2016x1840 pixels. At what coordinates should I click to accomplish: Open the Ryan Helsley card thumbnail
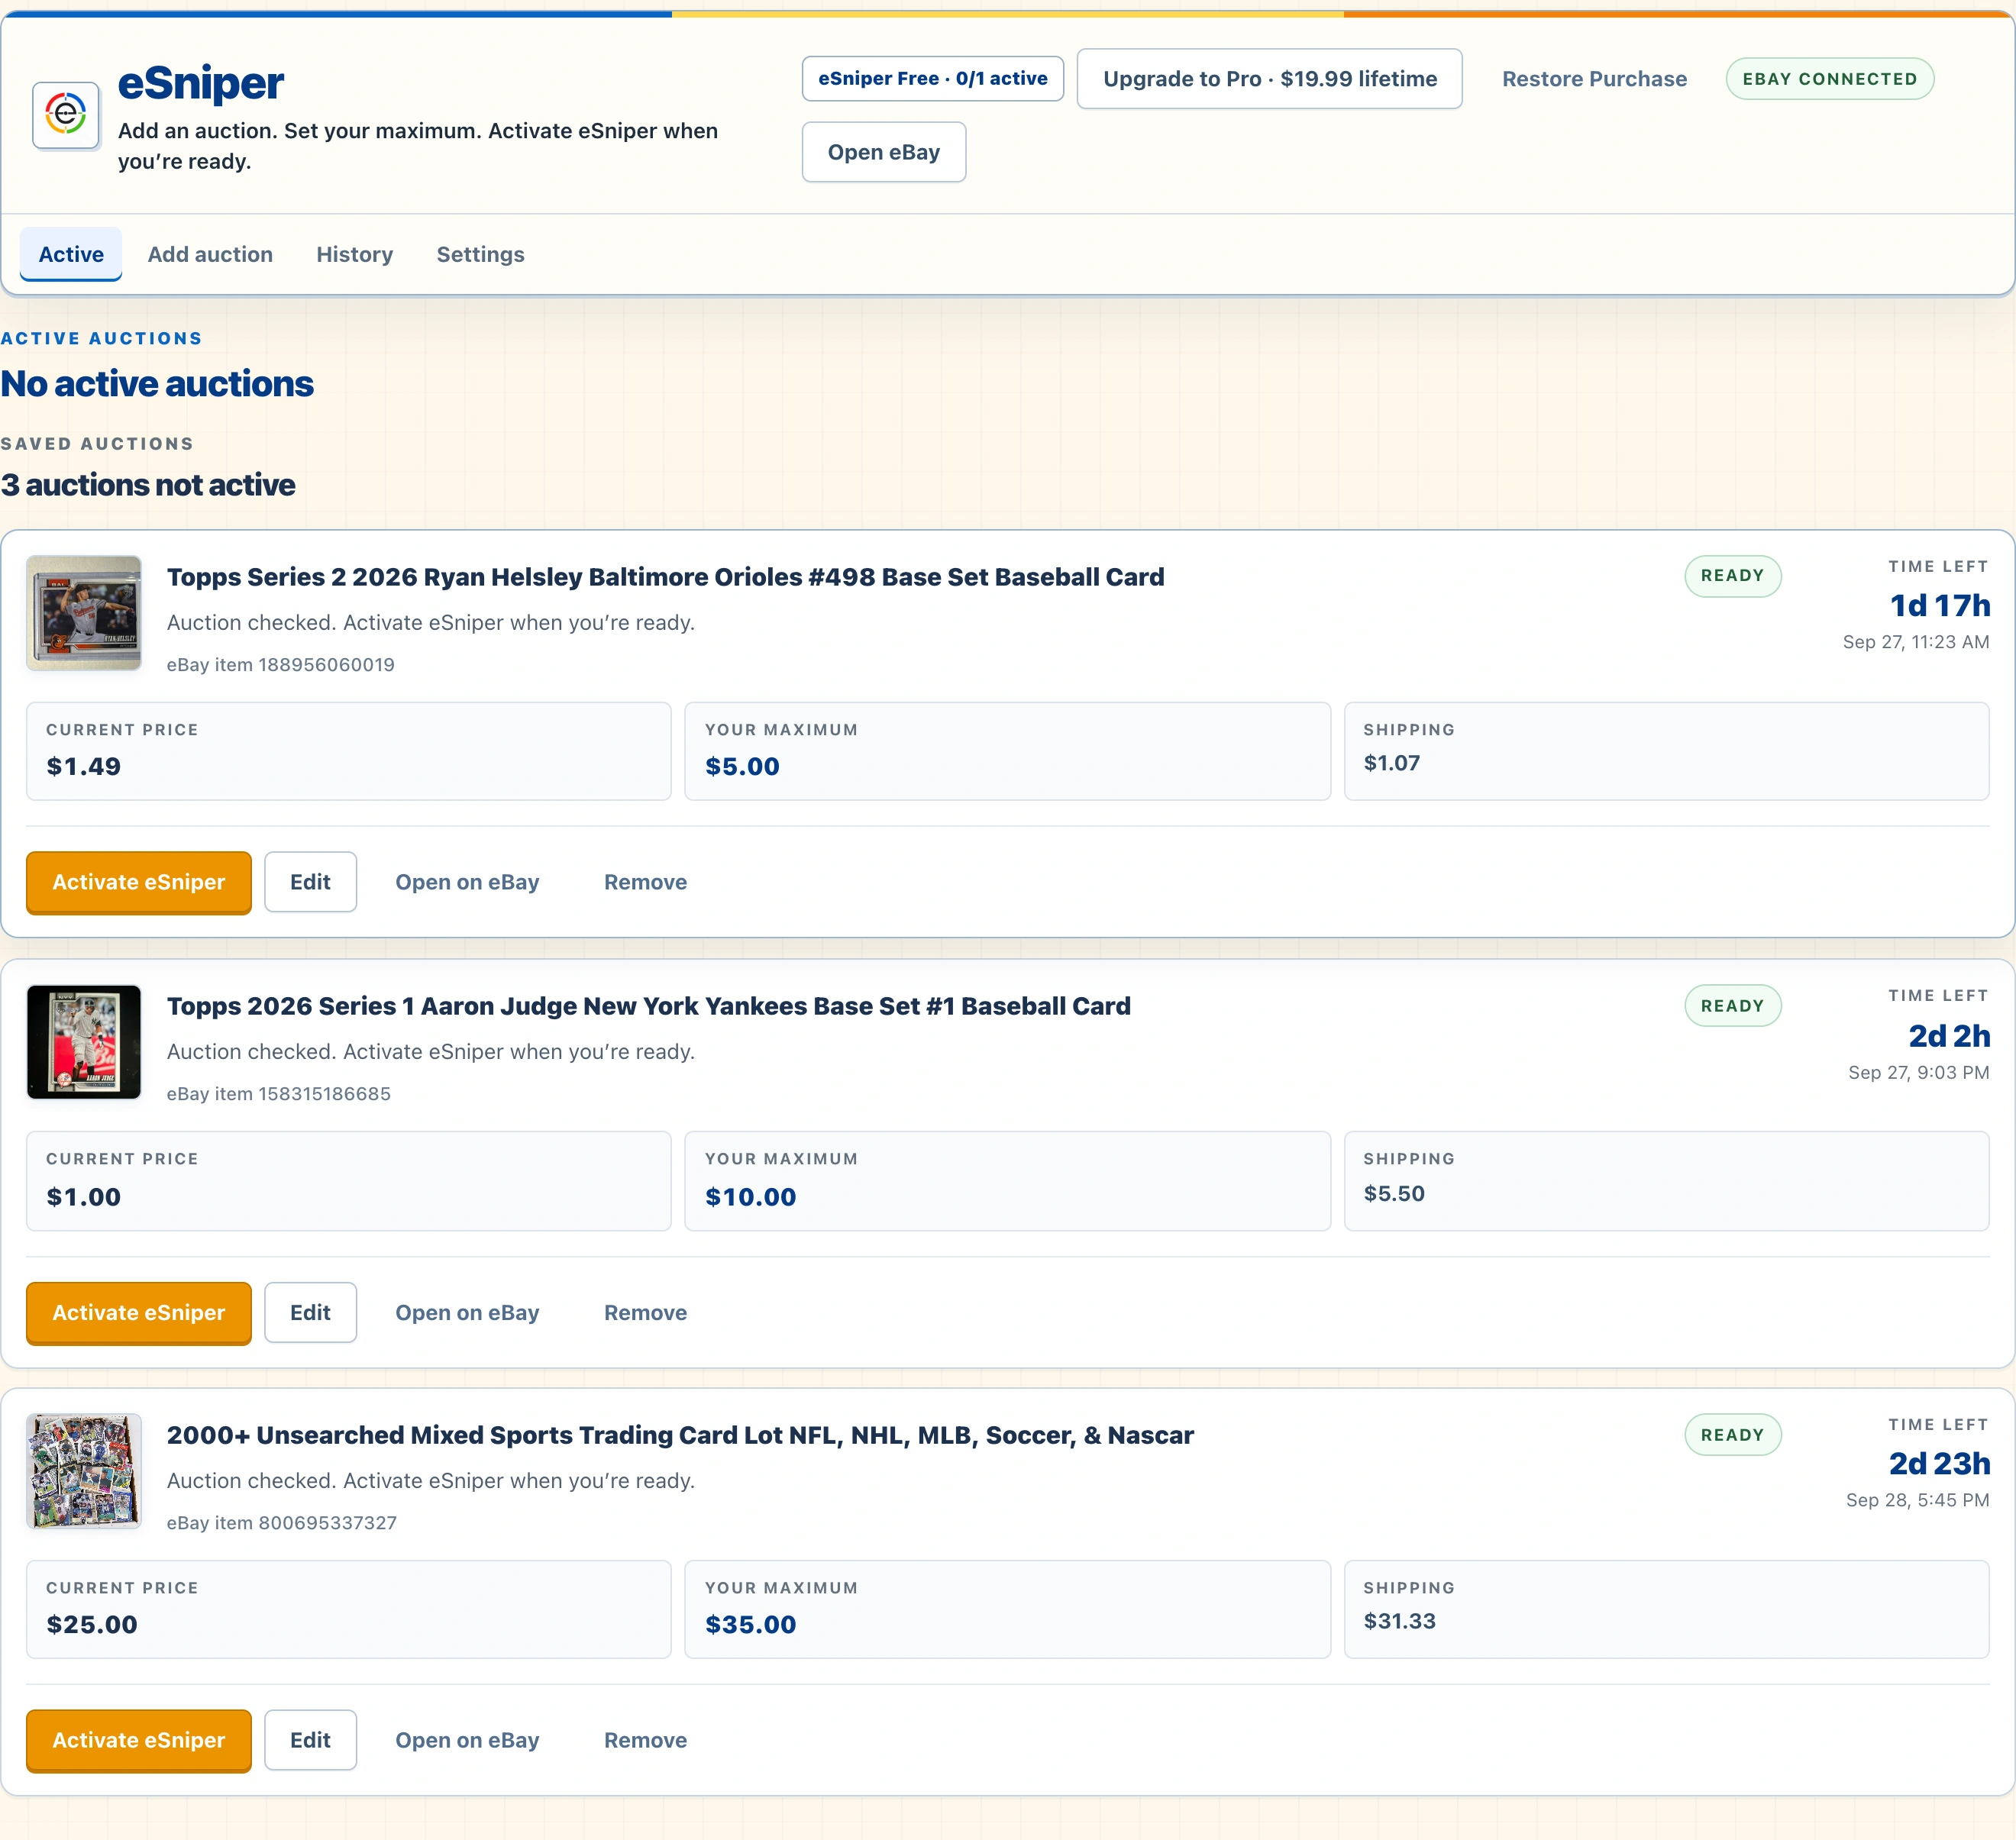pos(84,613)
